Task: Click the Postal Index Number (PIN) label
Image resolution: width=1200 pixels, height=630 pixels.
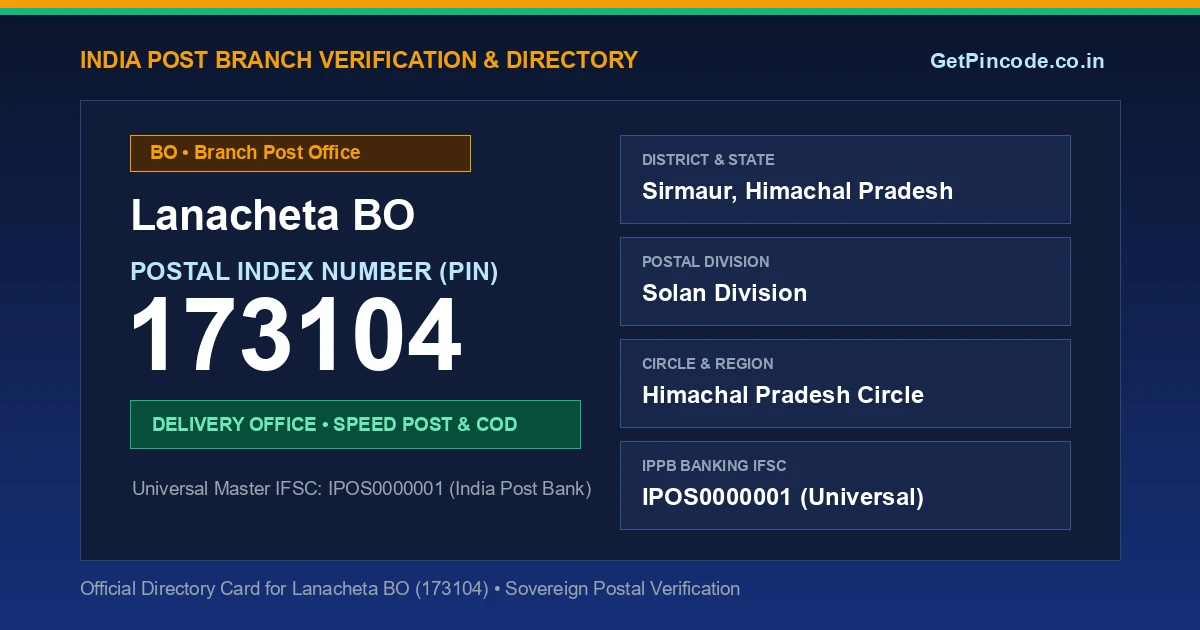Action: click(314, 271)
